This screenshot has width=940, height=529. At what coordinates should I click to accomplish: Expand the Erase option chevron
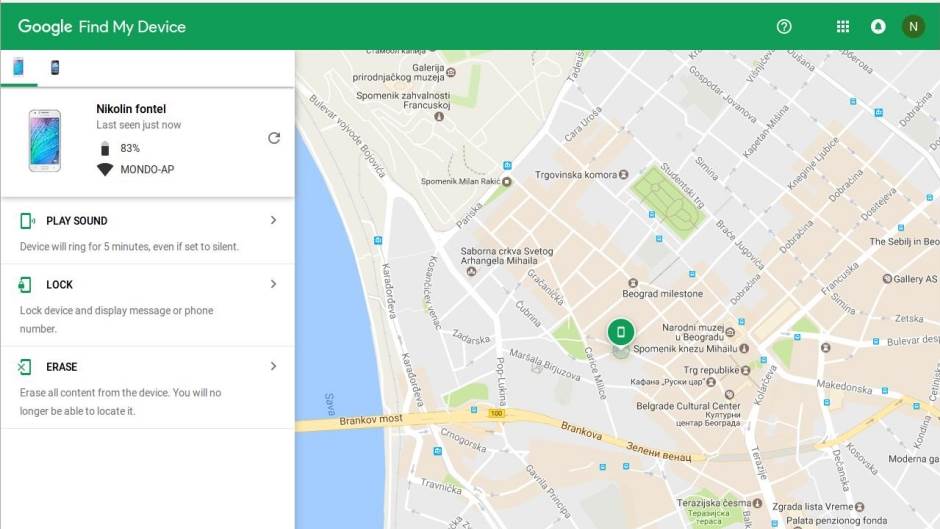[x=273, y=366]
